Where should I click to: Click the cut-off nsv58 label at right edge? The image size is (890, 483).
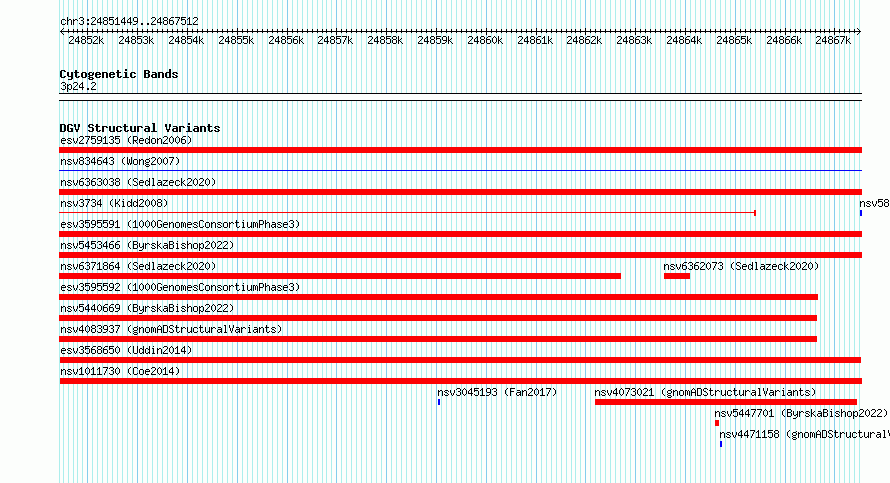pyautogui.click(x=874, y=203)
